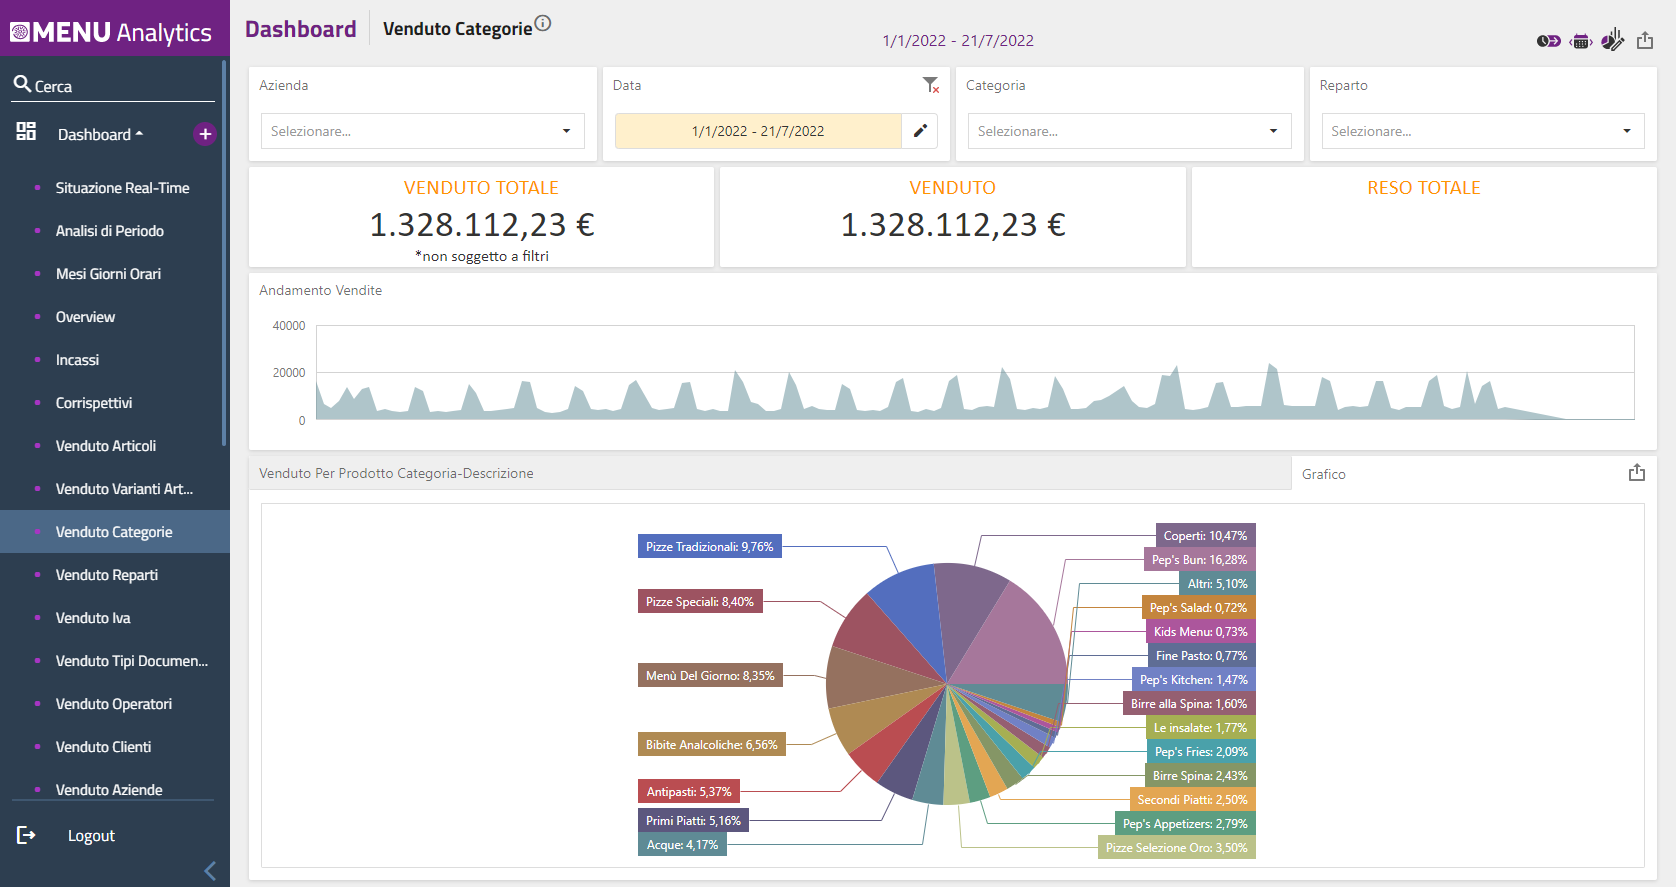
Task: Click the Pizze Speciali: 8,40% label
Action: (x=700, y=601)
